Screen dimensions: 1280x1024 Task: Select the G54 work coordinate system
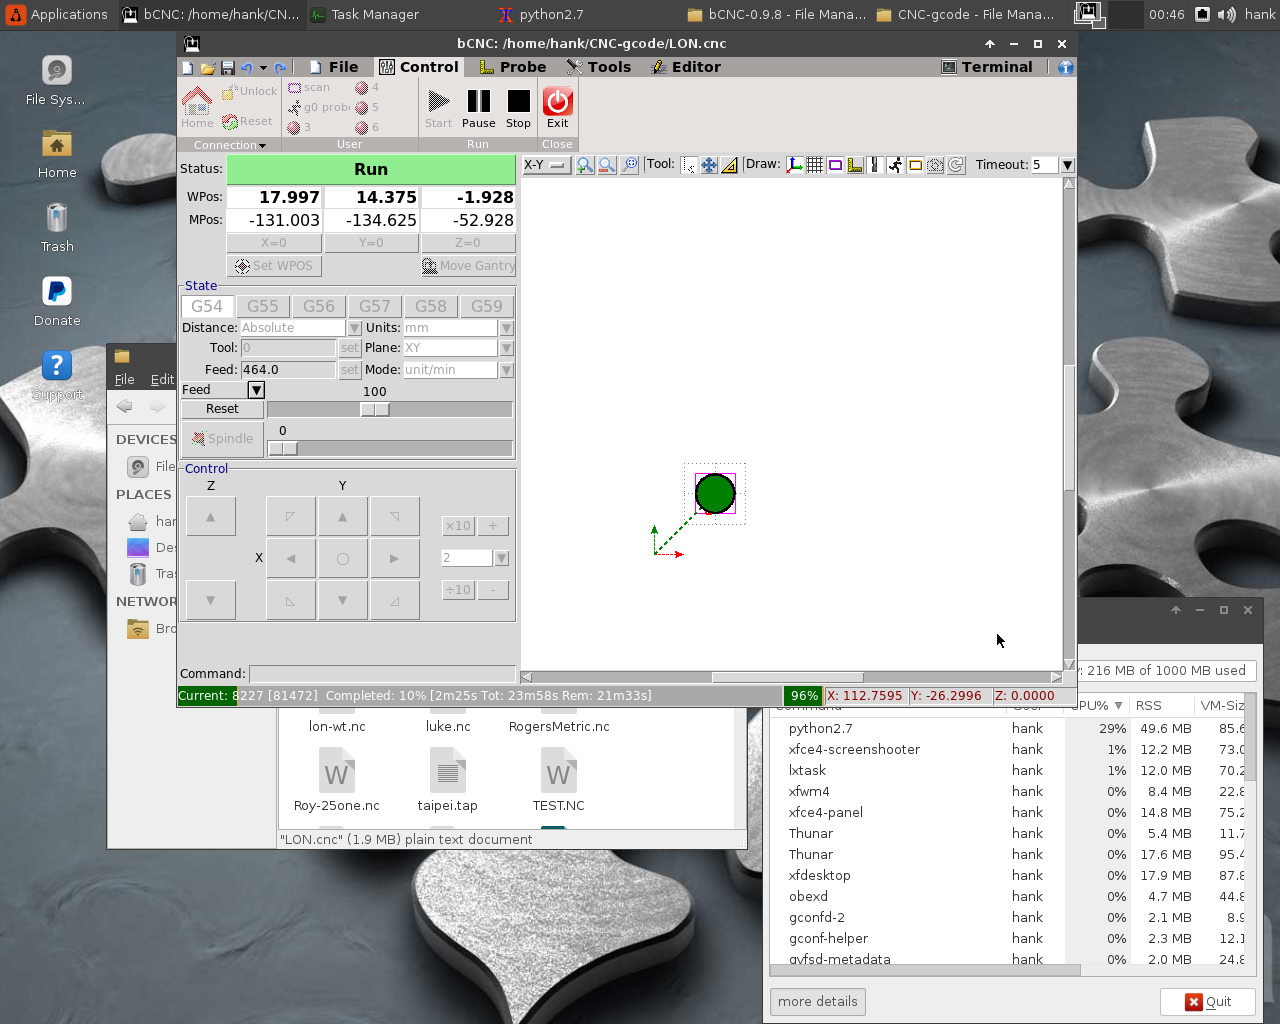(207, 306)
